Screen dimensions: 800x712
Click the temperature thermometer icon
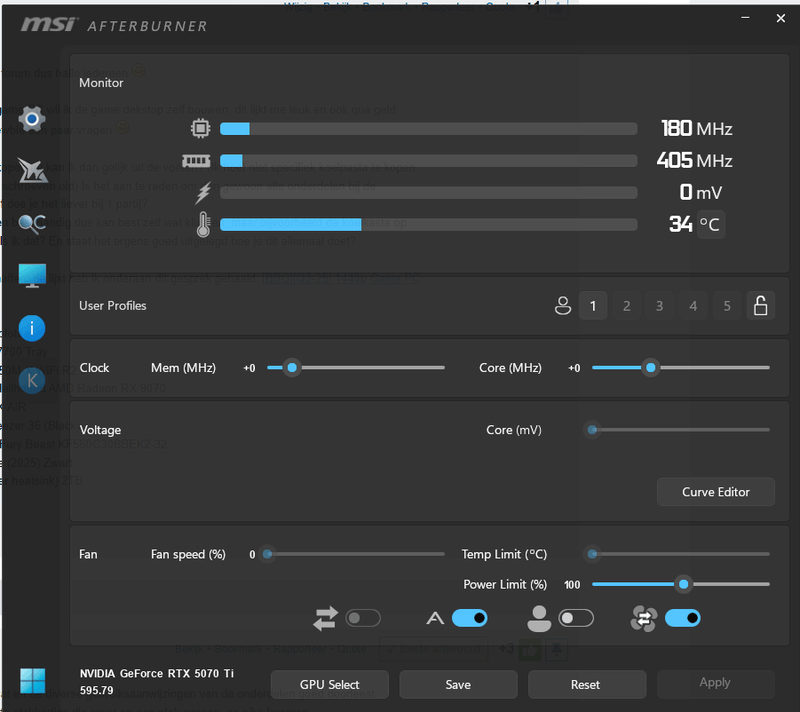point(204,224)
